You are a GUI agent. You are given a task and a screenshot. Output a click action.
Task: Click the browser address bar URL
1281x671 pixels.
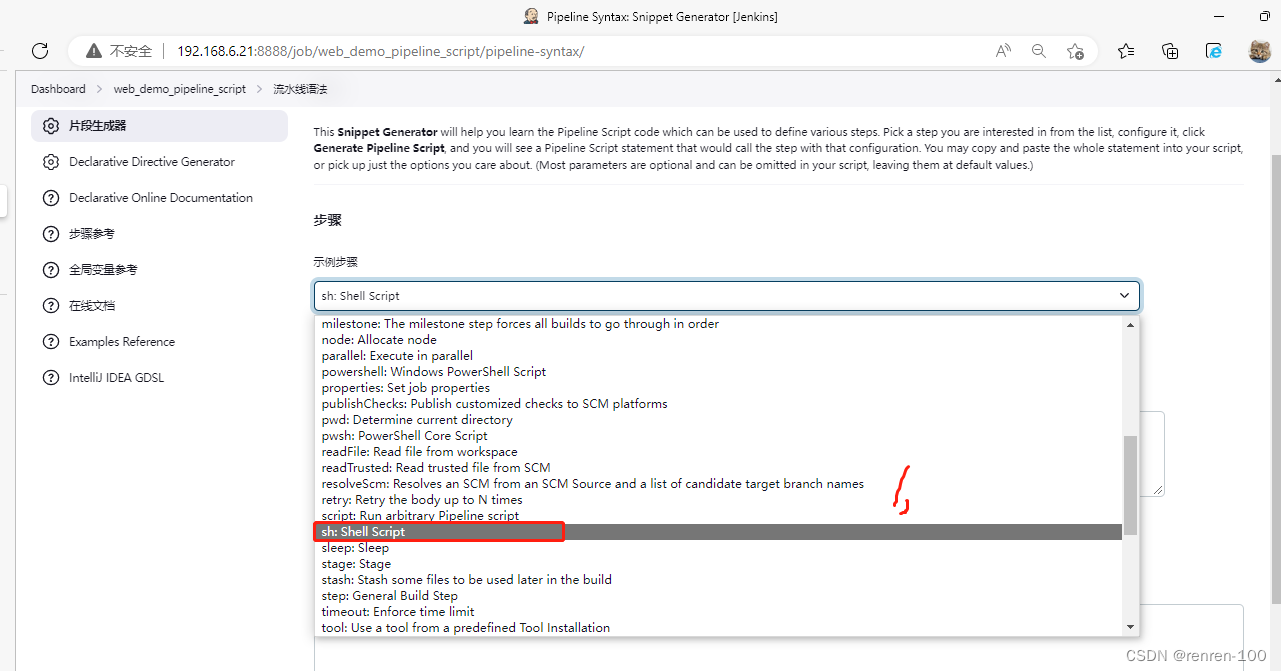380,51
